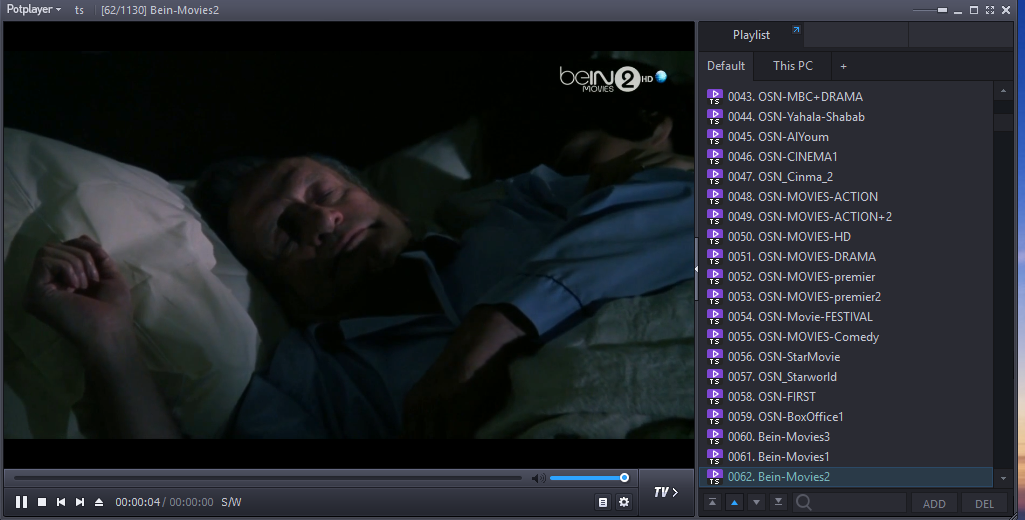Viewport: 1025px width, 520px height.
Task: Open the settings gear in control bar
Action: (x=624, y=502)
